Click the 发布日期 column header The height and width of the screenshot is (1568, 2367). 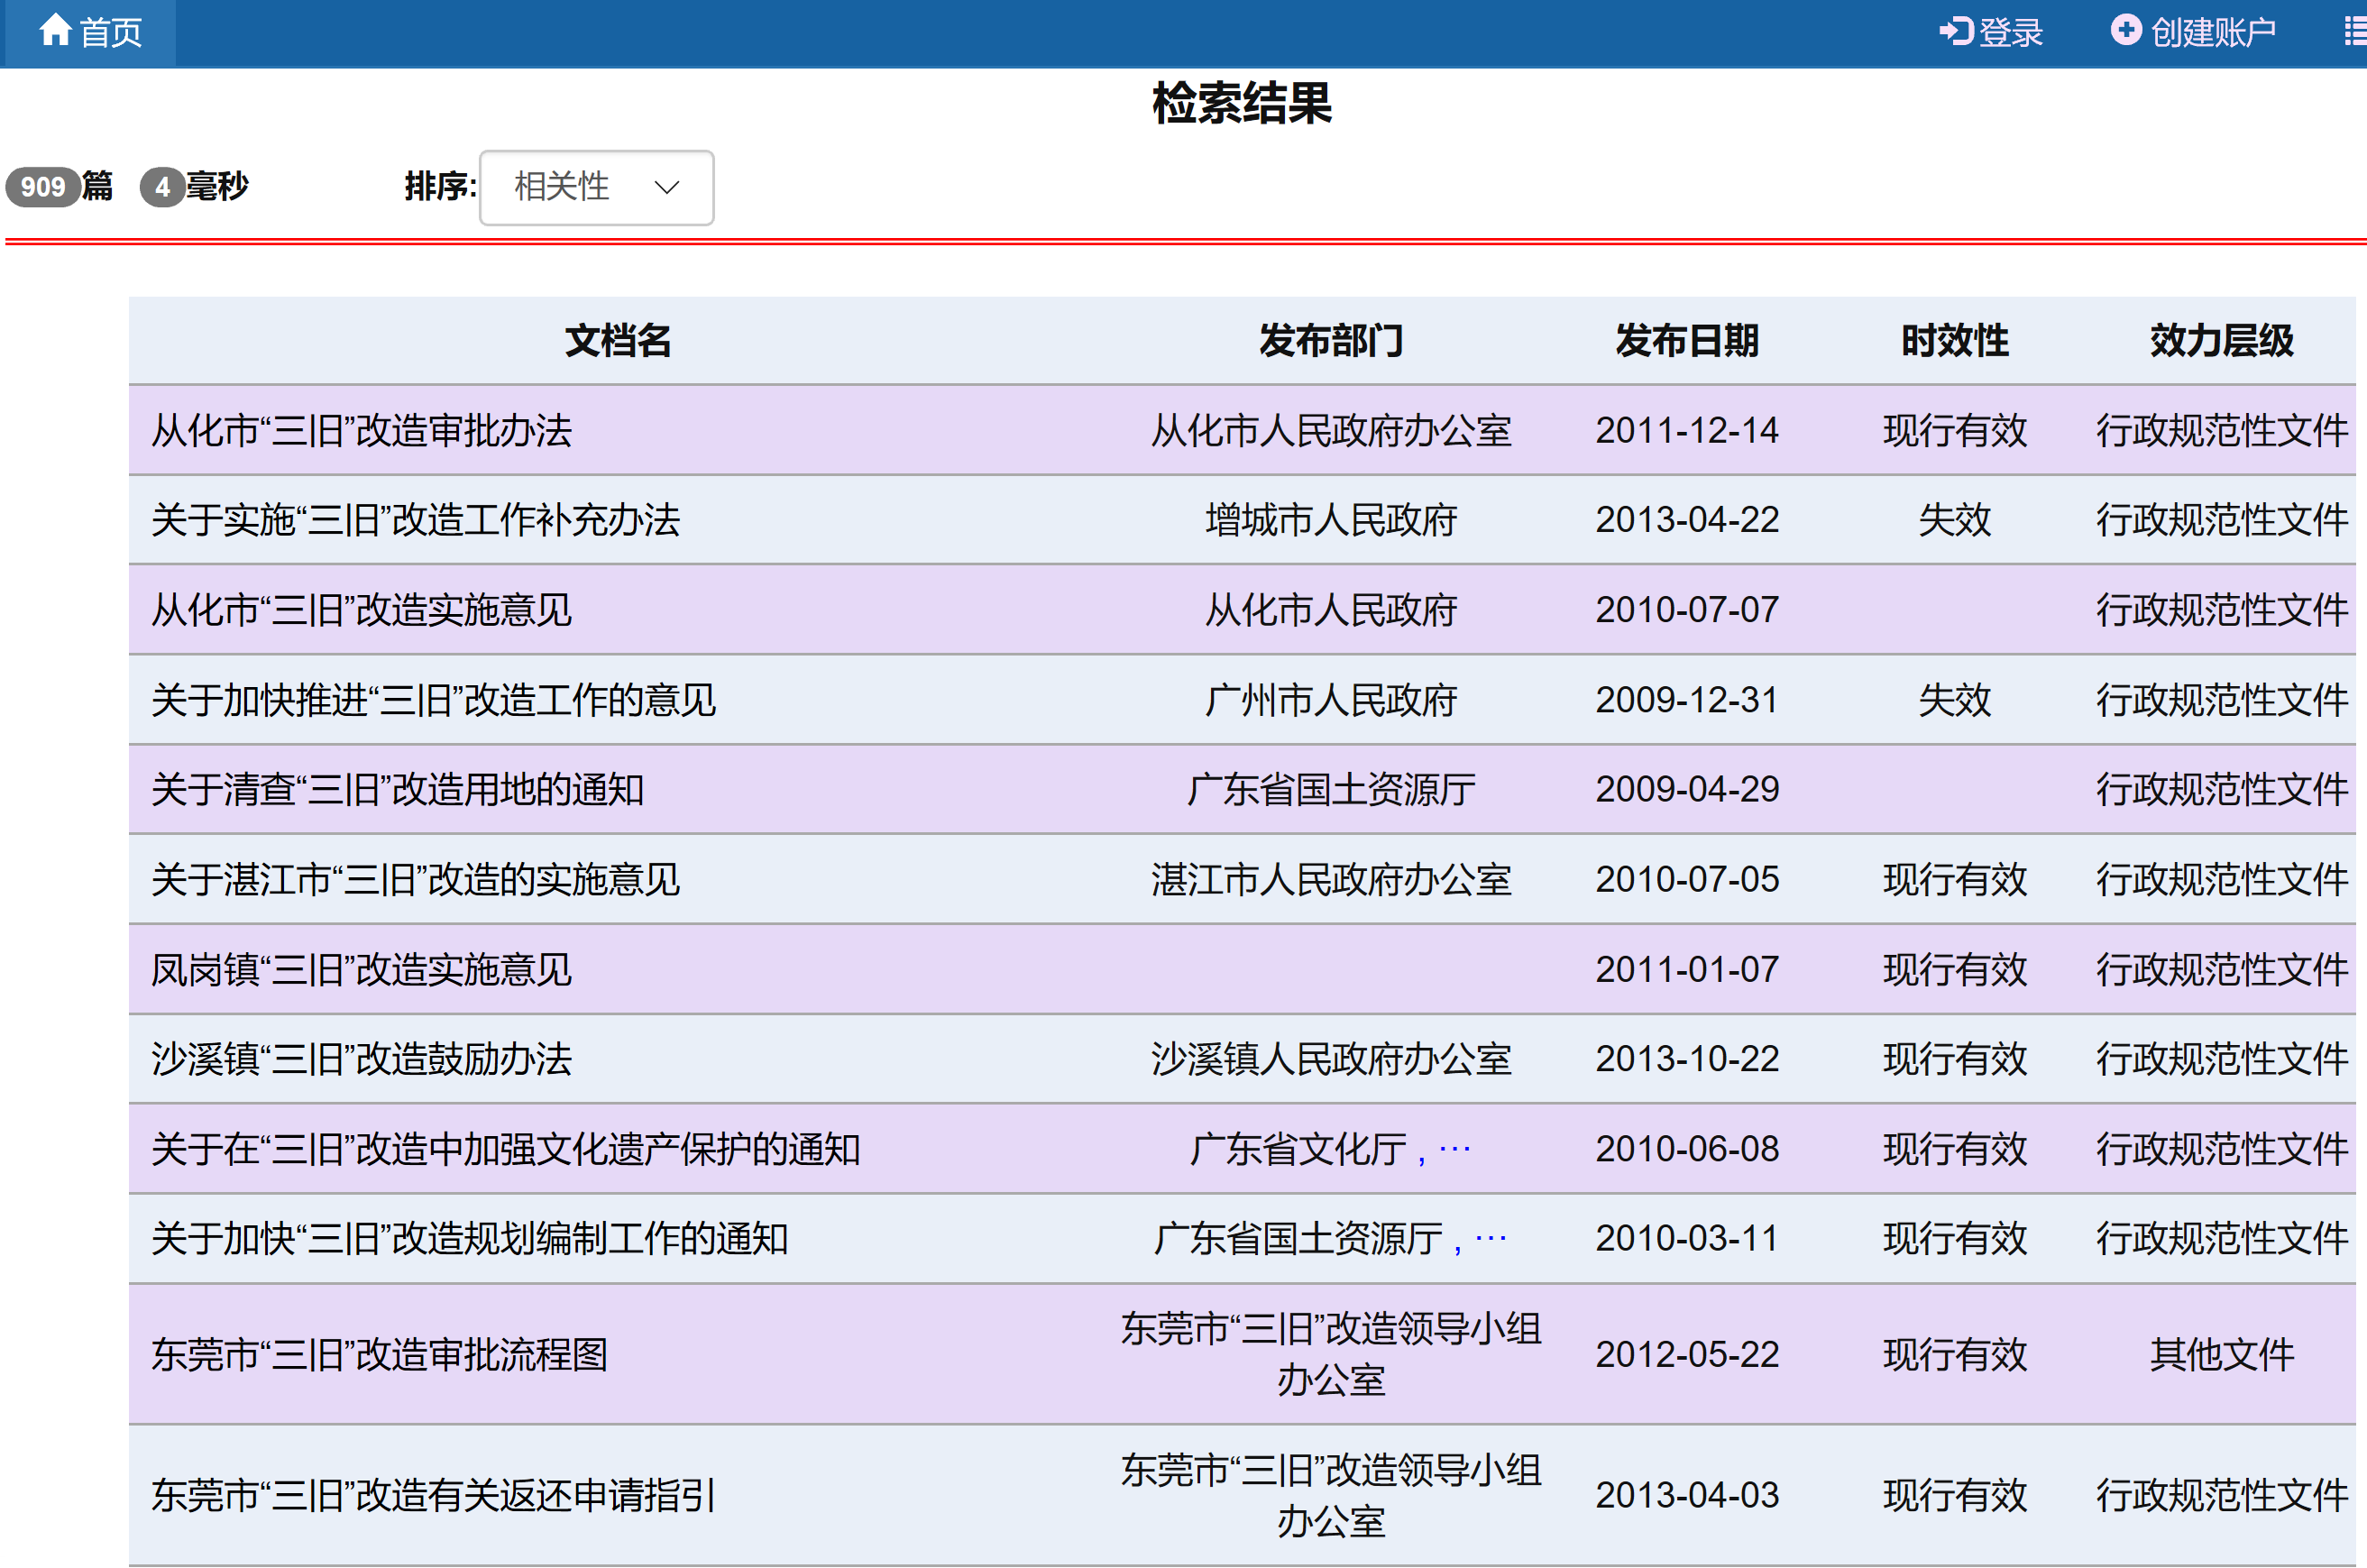point(1687,341)
